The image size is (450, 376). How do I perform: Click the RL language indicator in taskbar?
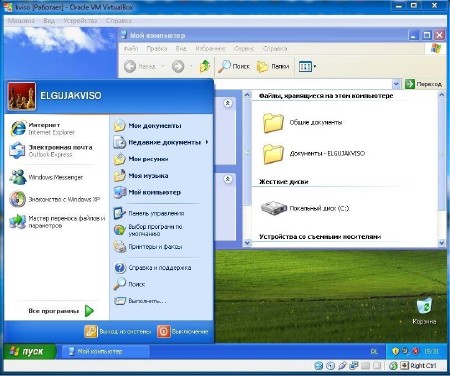coord(374,352)
